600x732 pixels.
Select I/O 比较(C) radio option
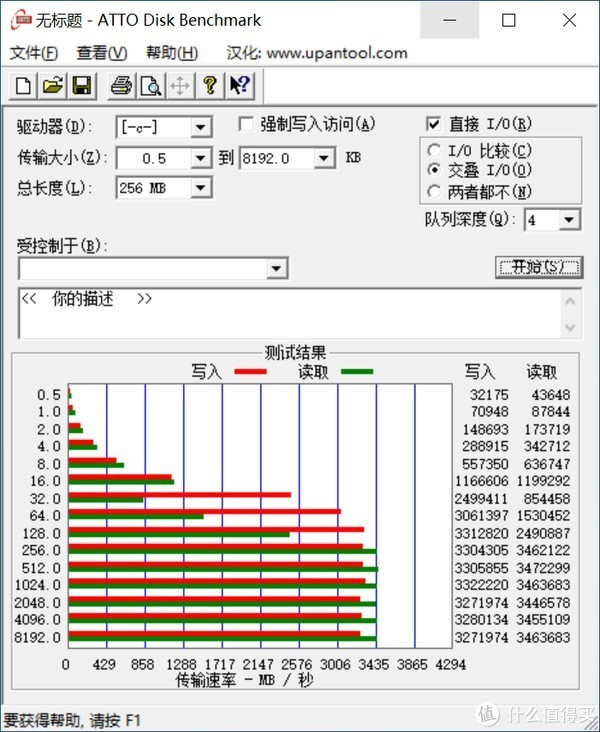(x=434, y=150)
